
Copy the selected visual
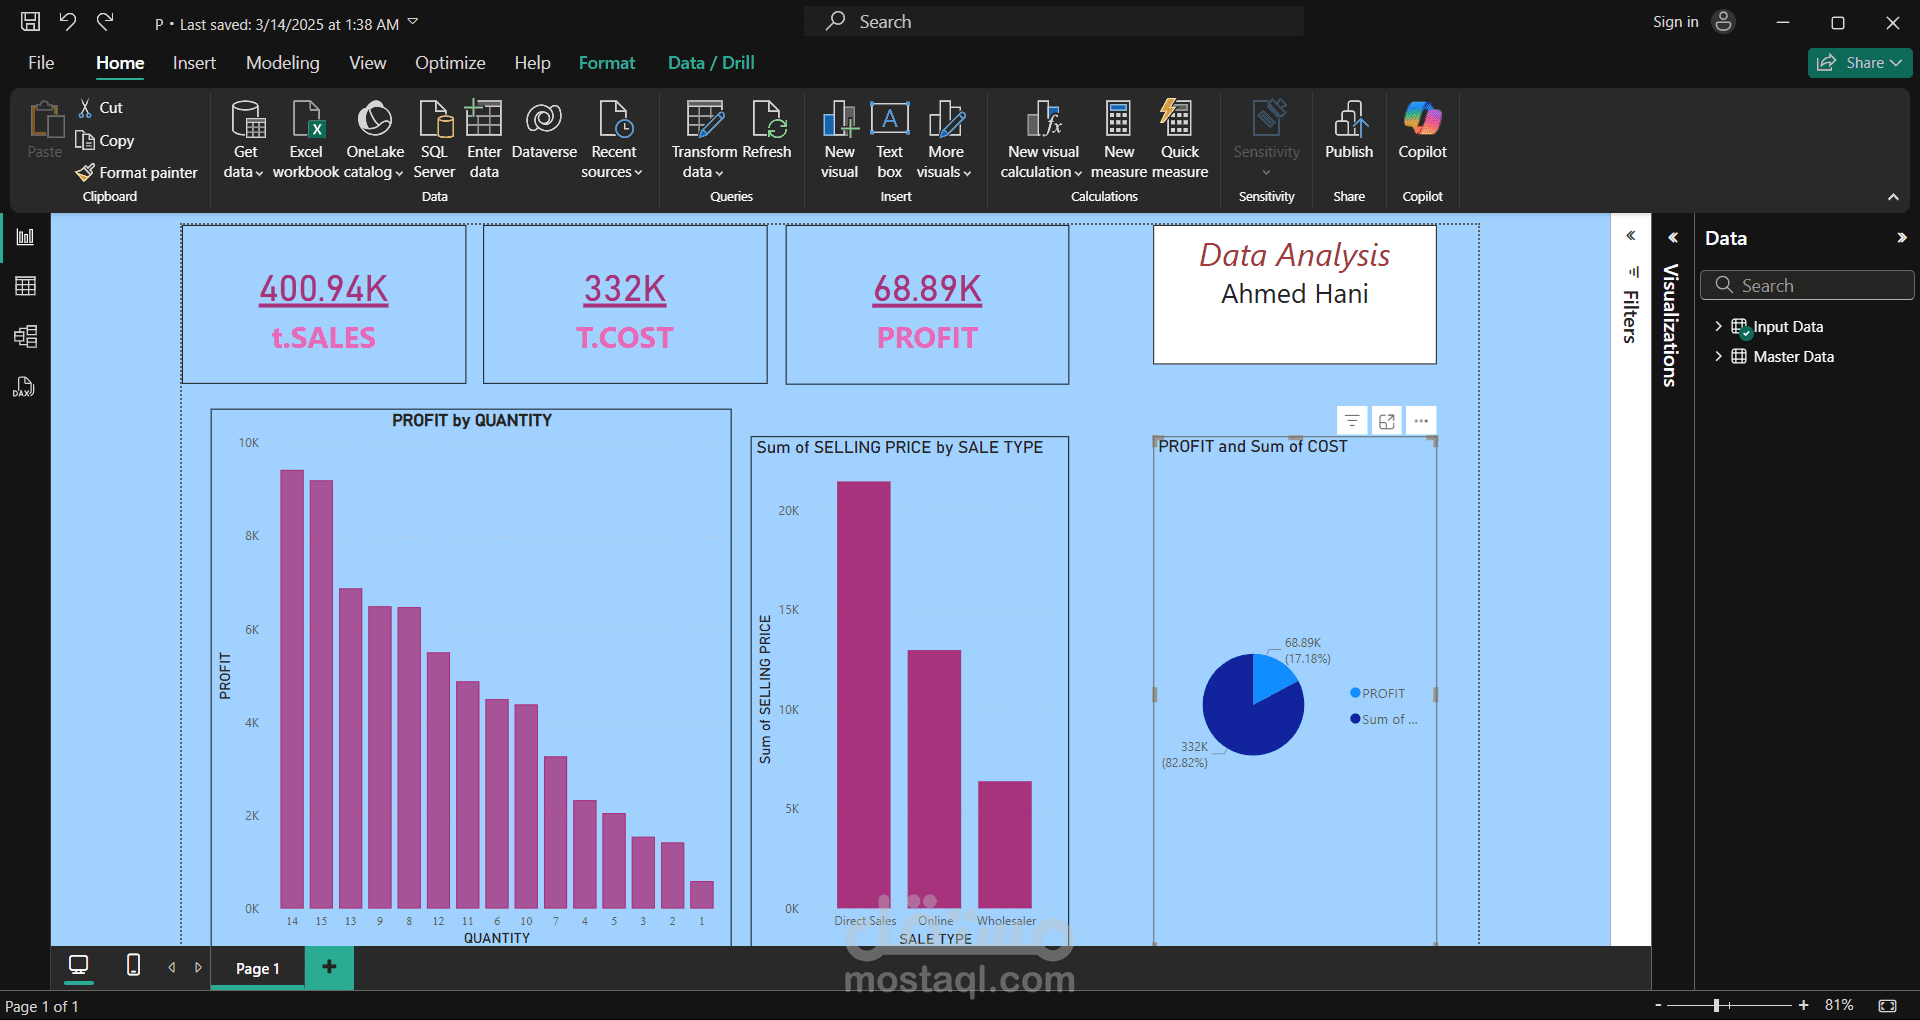(105, 140)
